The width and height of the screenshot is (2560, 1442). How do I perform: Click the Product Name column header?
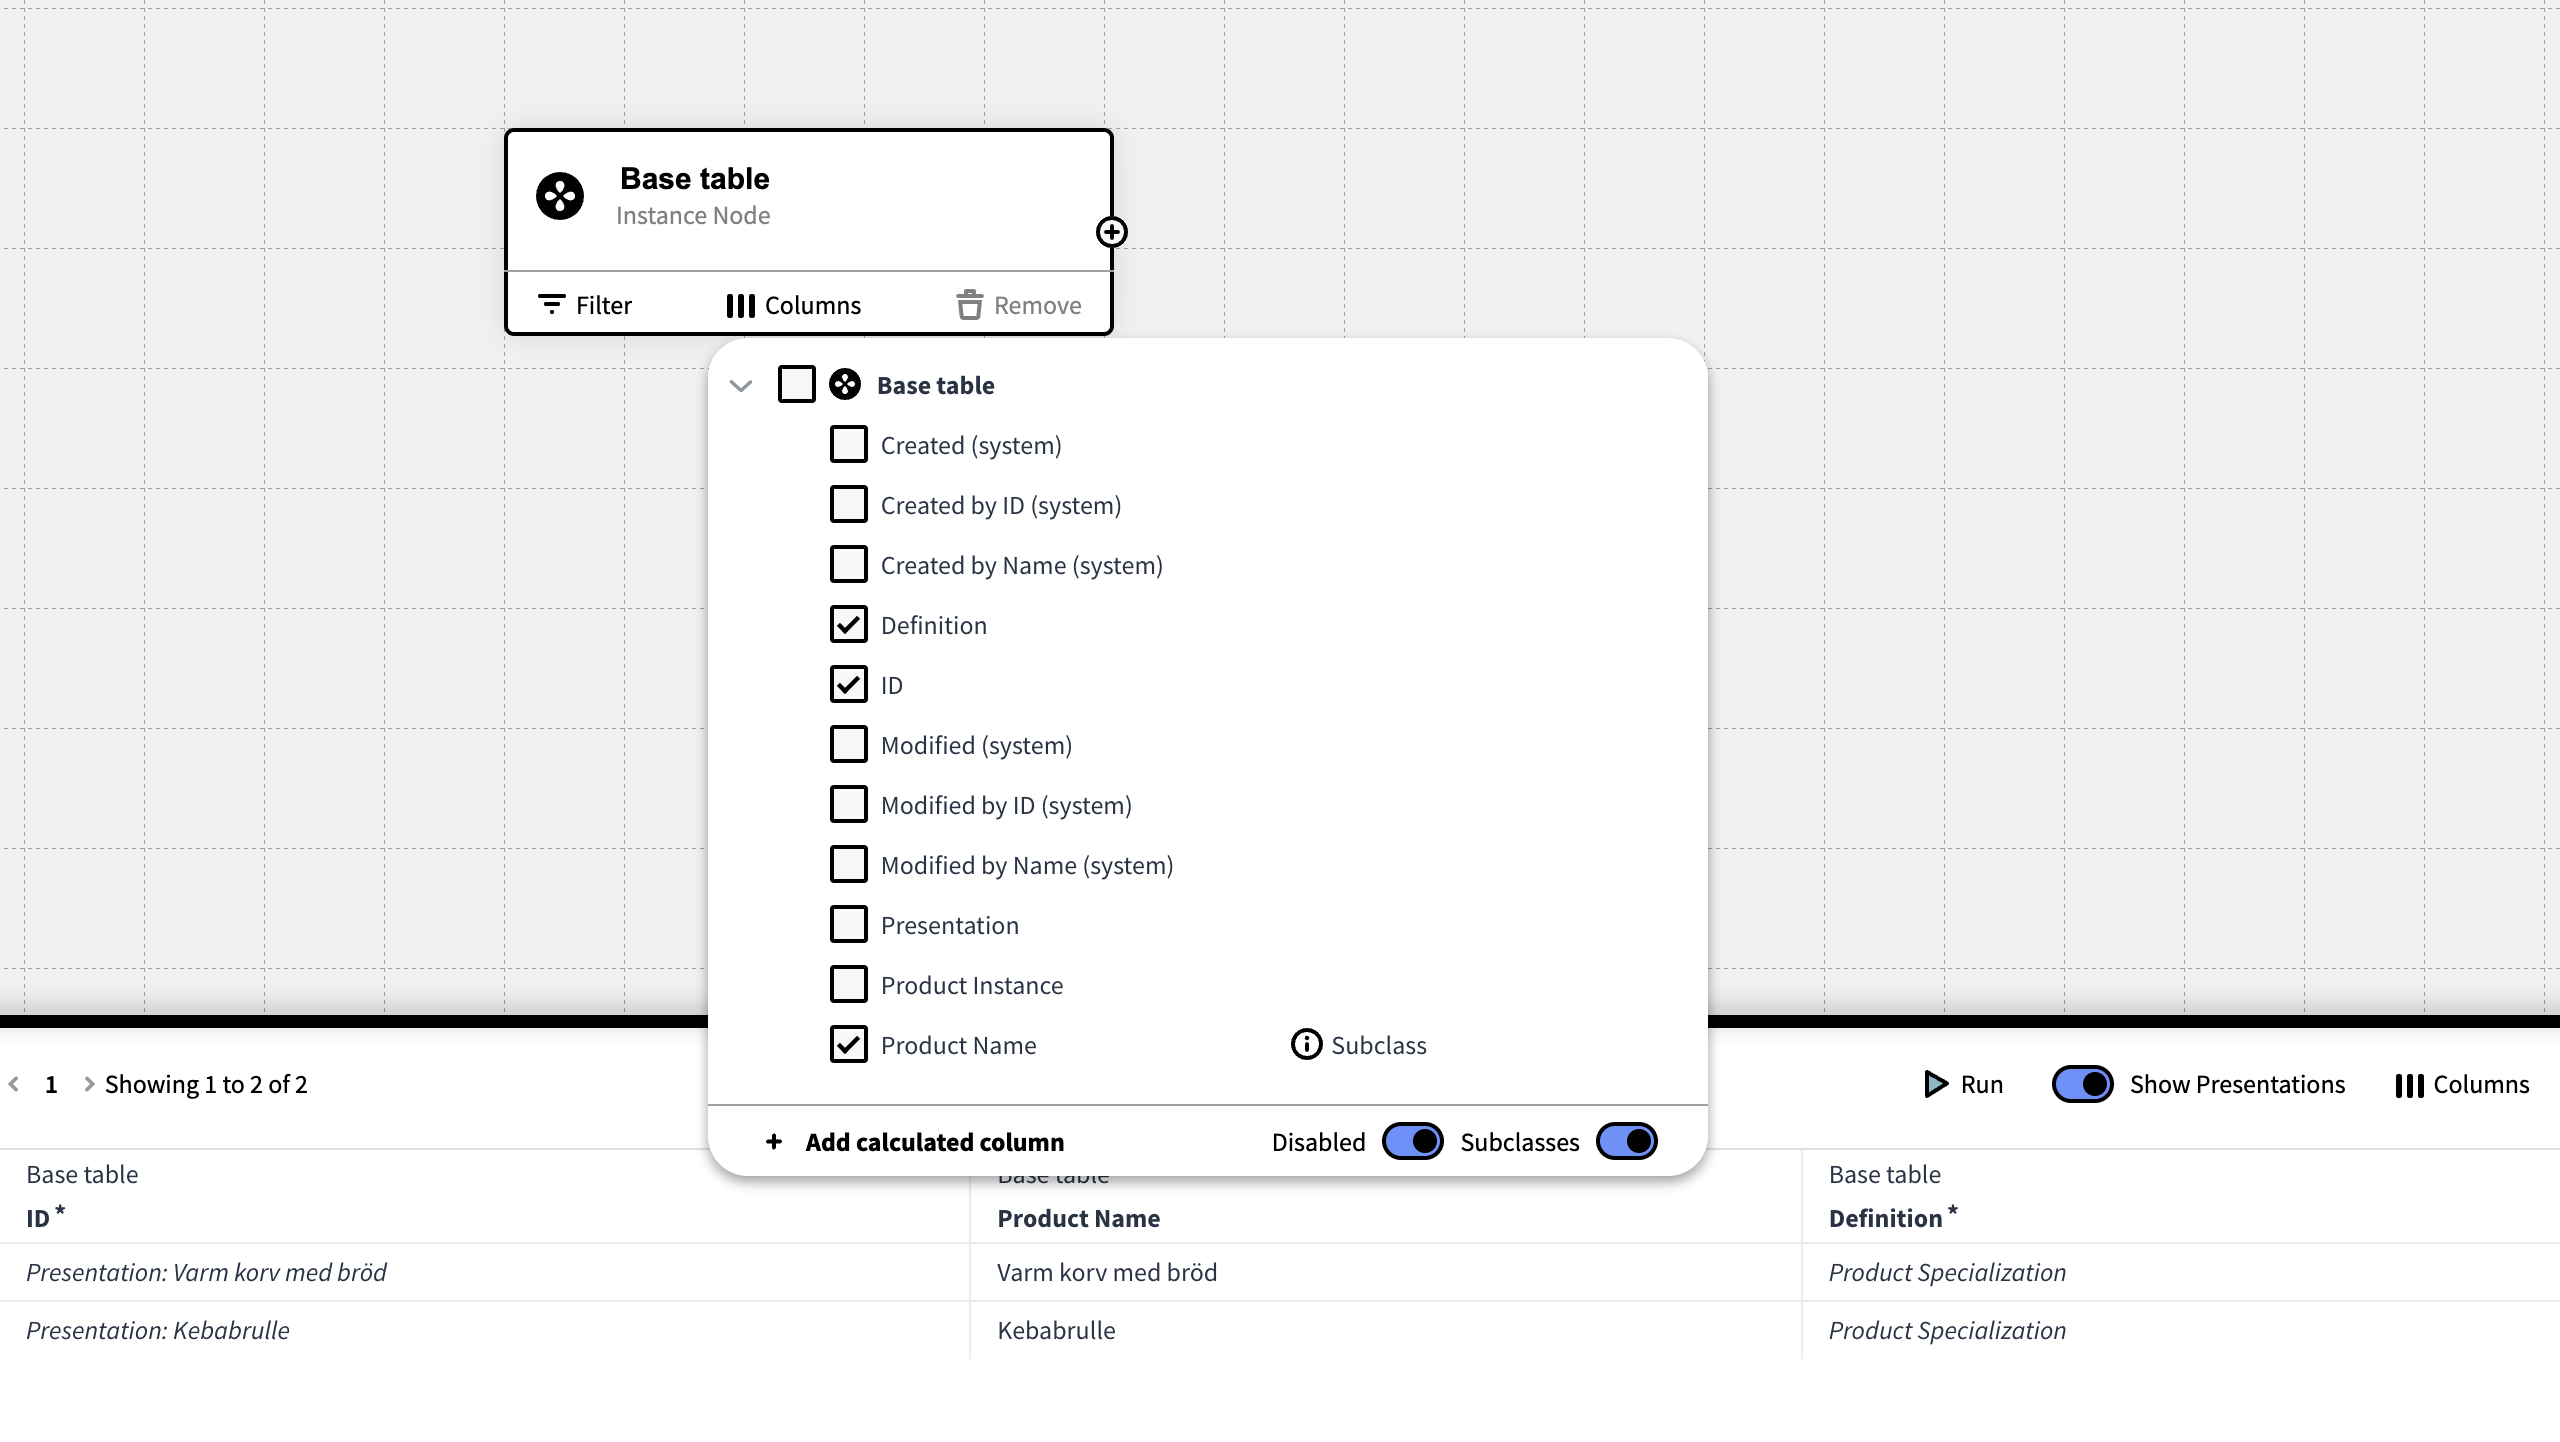pos(1078,1218)
